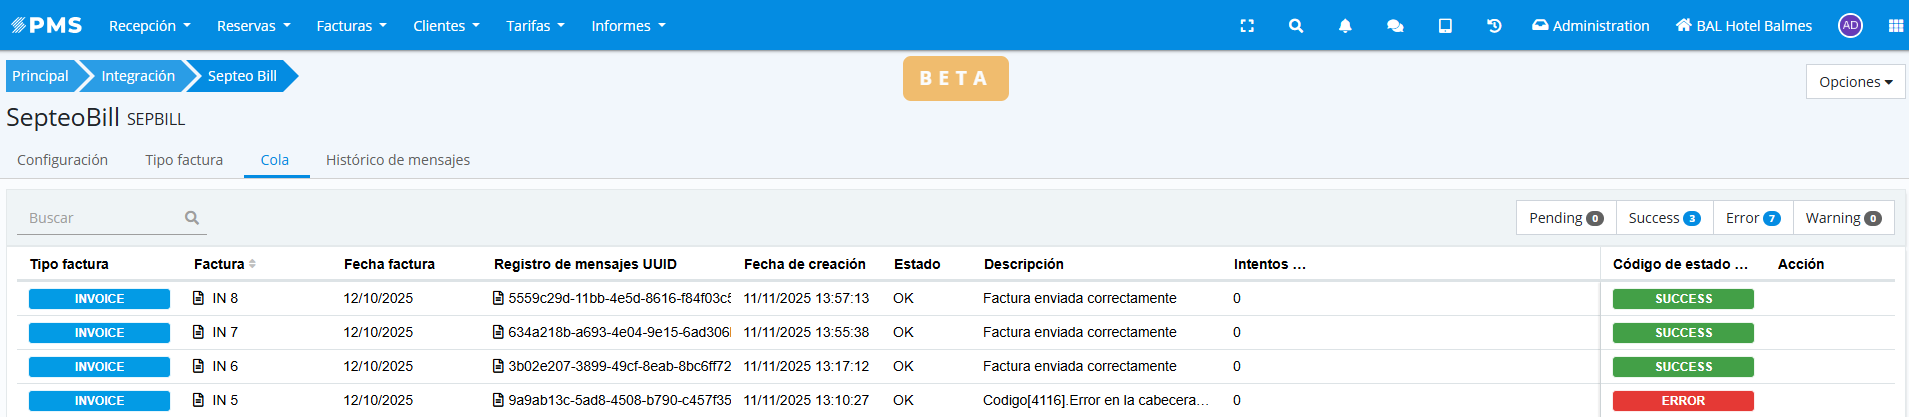The width and height of the screenshot is (1909, 417).
Task: Click the search magnifier in top bar
Action: pos(1296,26)
